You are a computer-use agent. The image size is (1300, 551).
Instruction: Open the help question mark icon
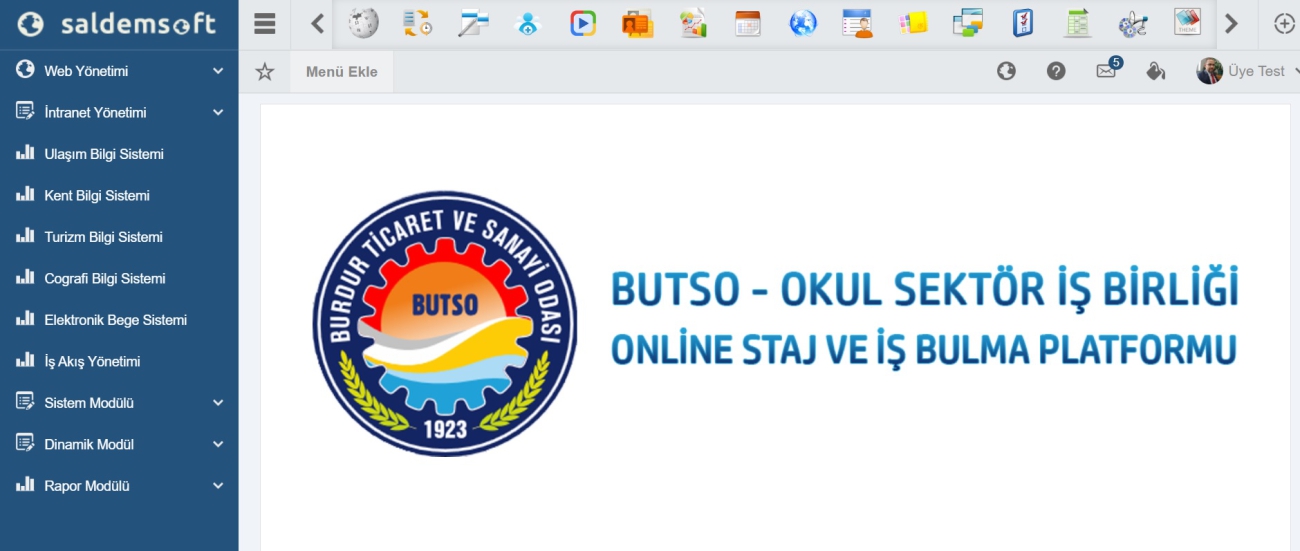click(1056, 71)
